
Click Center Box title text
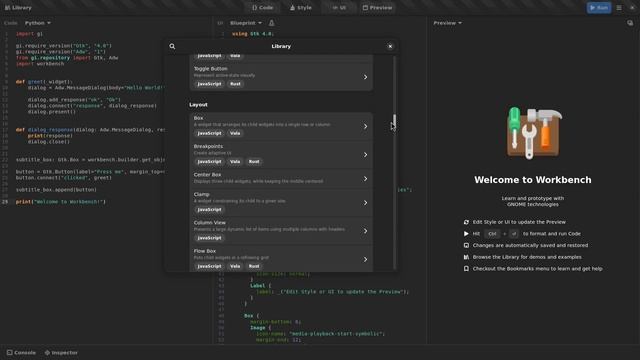207,175
